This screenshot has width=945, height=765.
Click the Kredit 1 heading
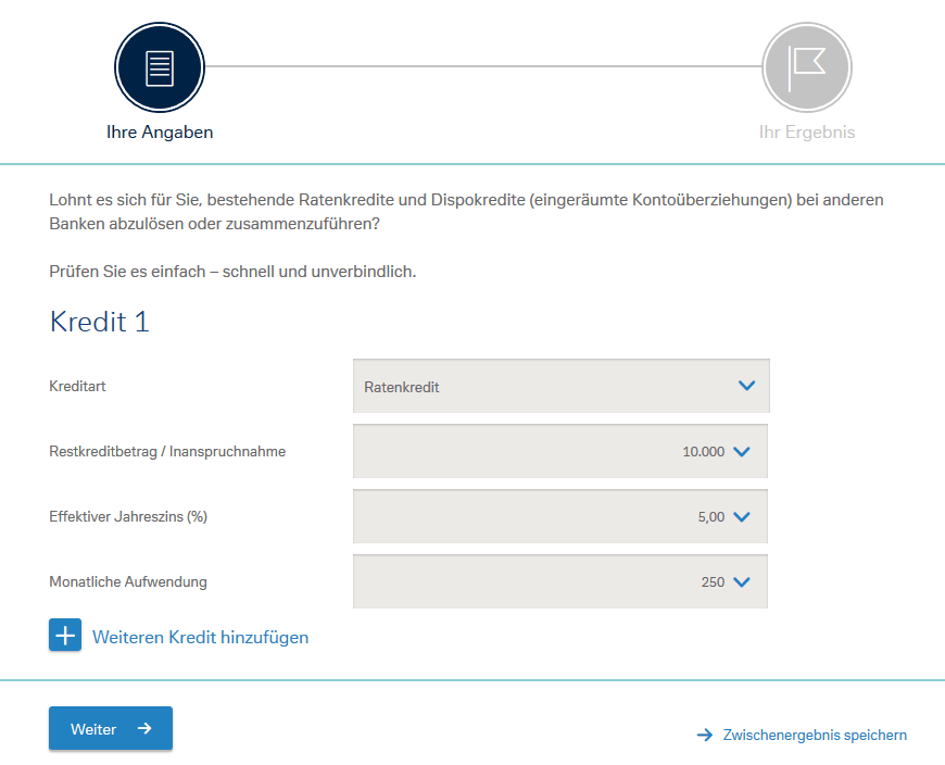pos(99,321)
